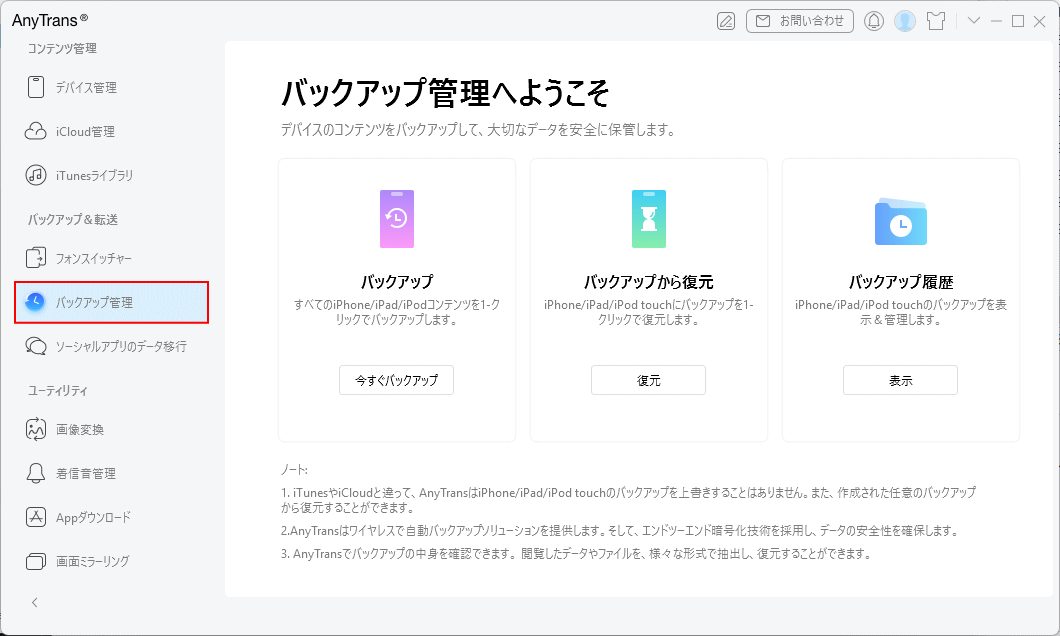Click the ユーティリティ section header
The image size is (1060, 636).
click(58, 391)
